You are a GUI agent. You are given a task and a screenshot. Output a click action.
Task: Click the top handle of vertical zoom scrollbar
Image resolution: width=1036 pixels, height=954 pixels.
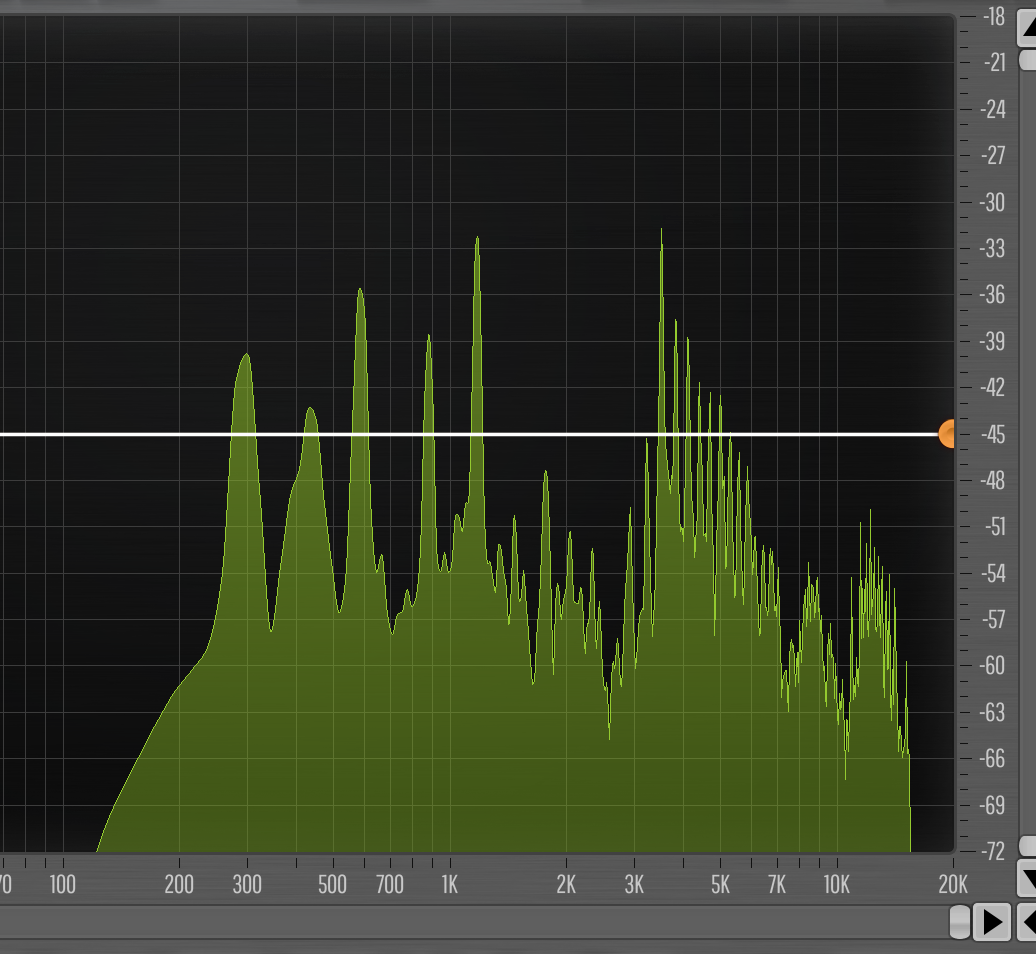tap(1027, 60)
